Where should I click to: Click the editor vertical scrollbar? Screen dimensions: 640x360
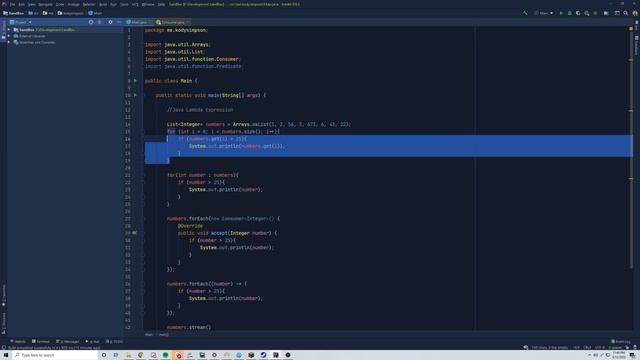coord(631,151)
